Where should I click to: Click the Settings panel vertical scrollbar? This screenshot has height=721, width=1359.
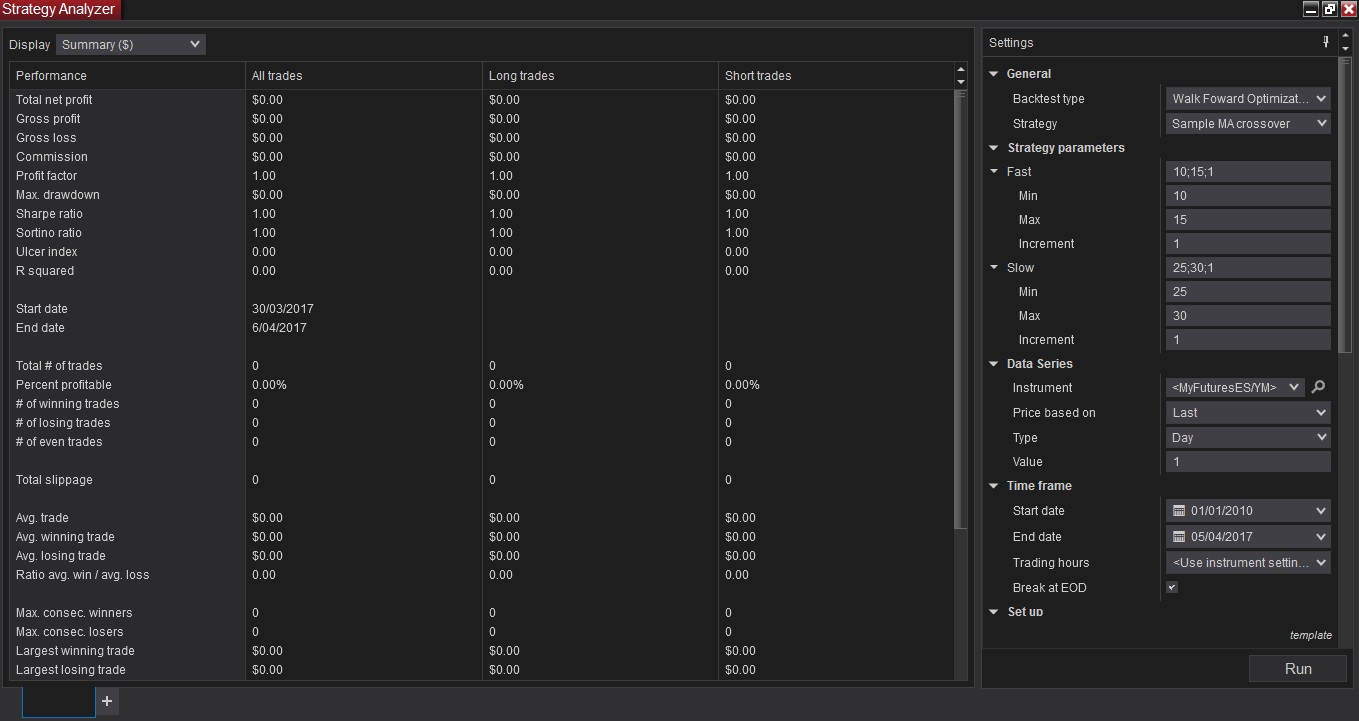(x=1345, y=205)
